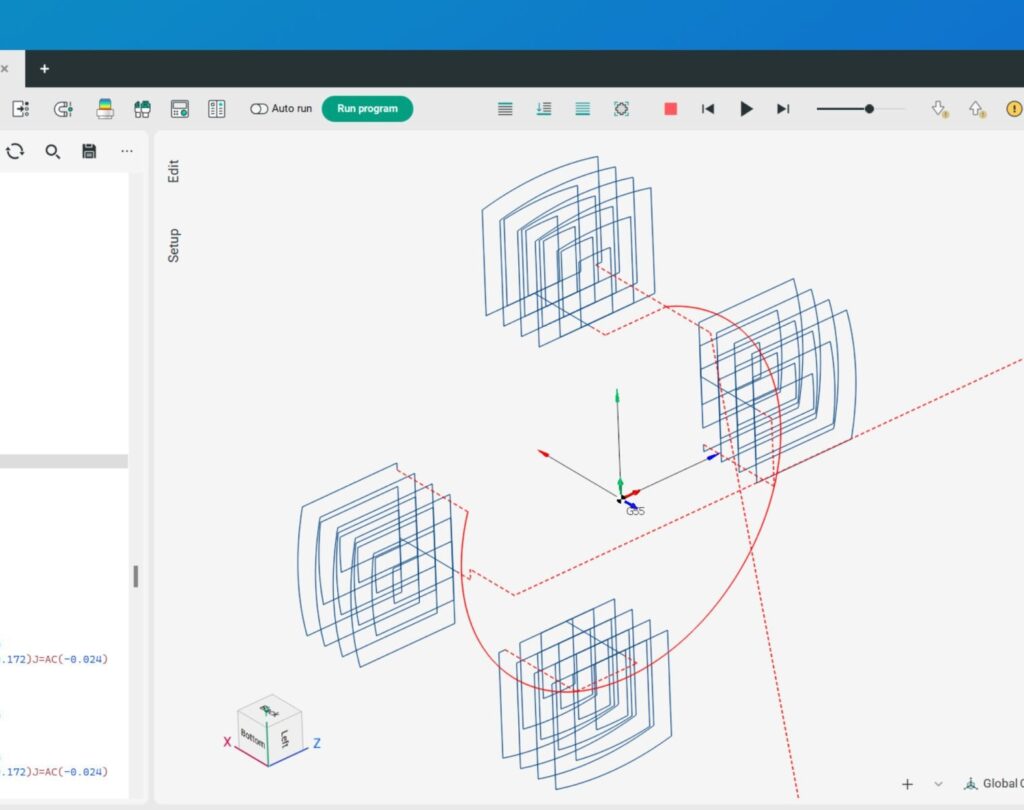Switch to the Setup side tab
This screenshot has height=810, width=1024.
point(174,245)
